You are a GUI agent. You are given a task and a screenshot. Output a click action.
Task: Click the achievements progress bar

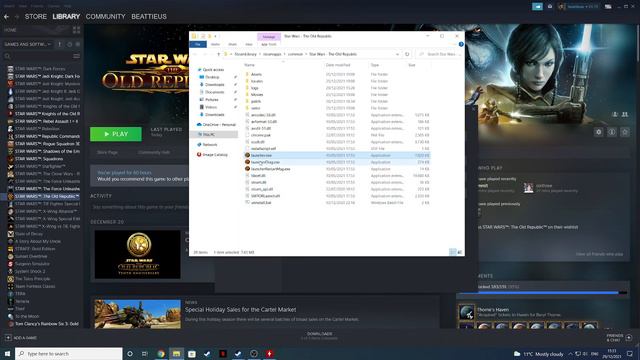coord(542,293)
